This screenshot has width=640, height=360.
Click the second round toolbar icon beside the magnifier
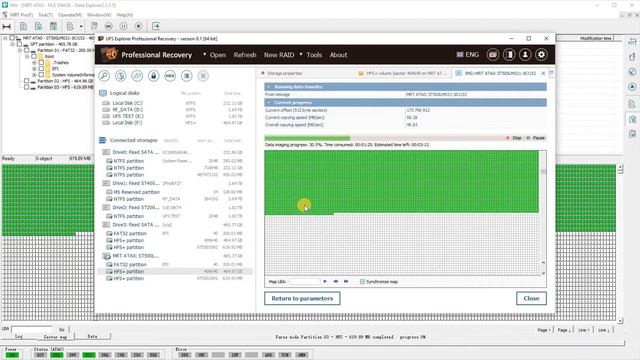121,76
